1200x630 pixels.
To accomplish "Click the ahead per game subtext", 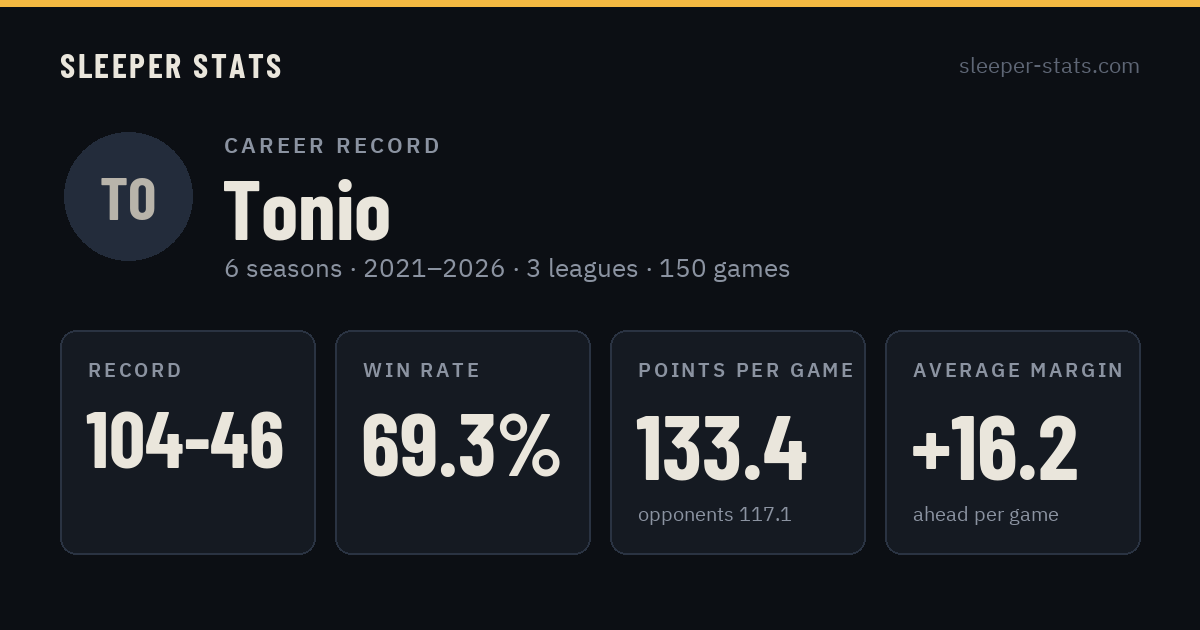I will (x=986, y=515).
